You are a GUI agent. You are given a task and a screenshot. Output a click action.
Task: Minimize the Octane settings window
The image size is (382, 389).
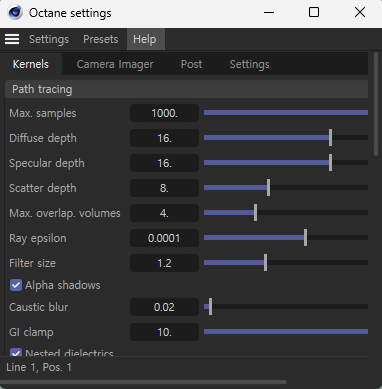point(269,13)
